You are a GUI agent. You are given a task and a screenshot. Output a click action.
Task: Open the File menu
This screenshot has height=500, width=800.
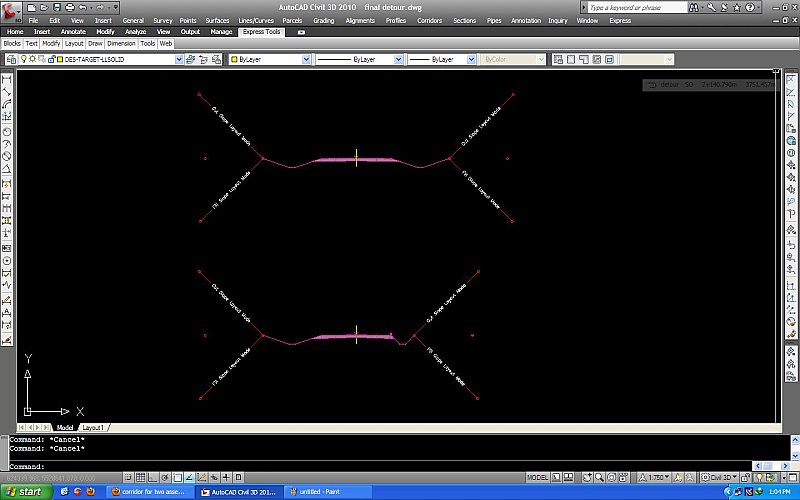point(33,20)
